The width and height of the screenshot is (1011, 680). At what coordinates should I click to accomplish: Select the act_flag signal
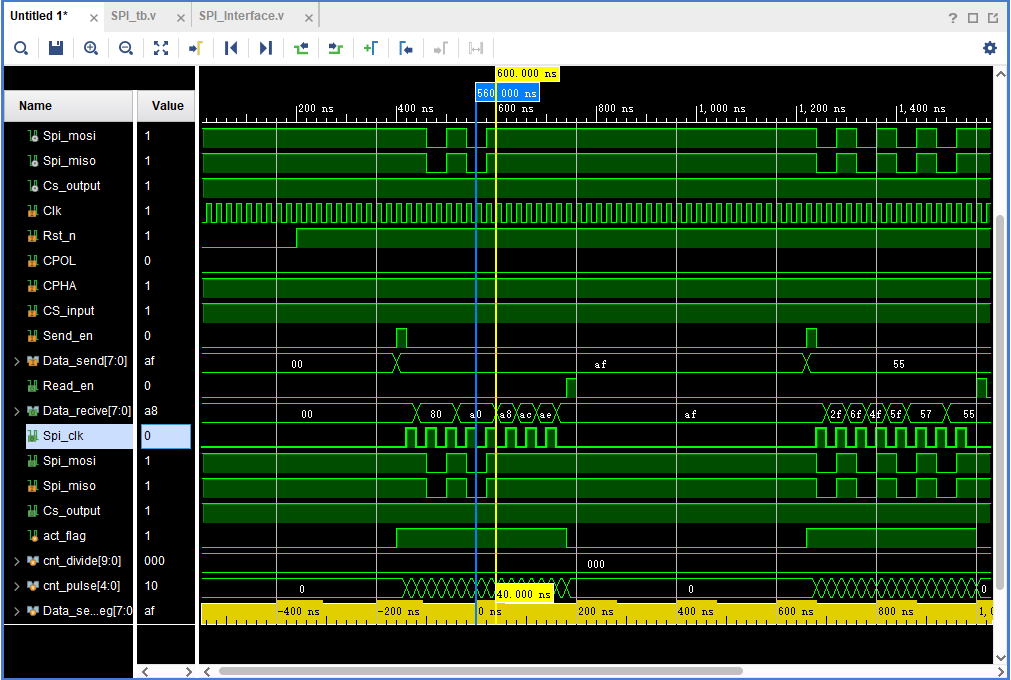pyautogui.click(x=64, y=536)
